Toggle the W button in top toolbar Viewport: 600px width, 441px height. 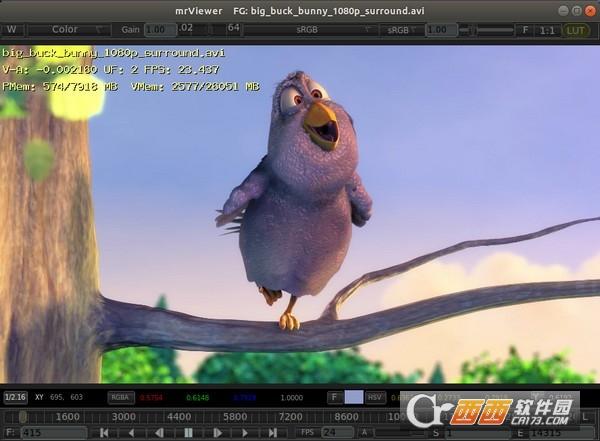12,29
